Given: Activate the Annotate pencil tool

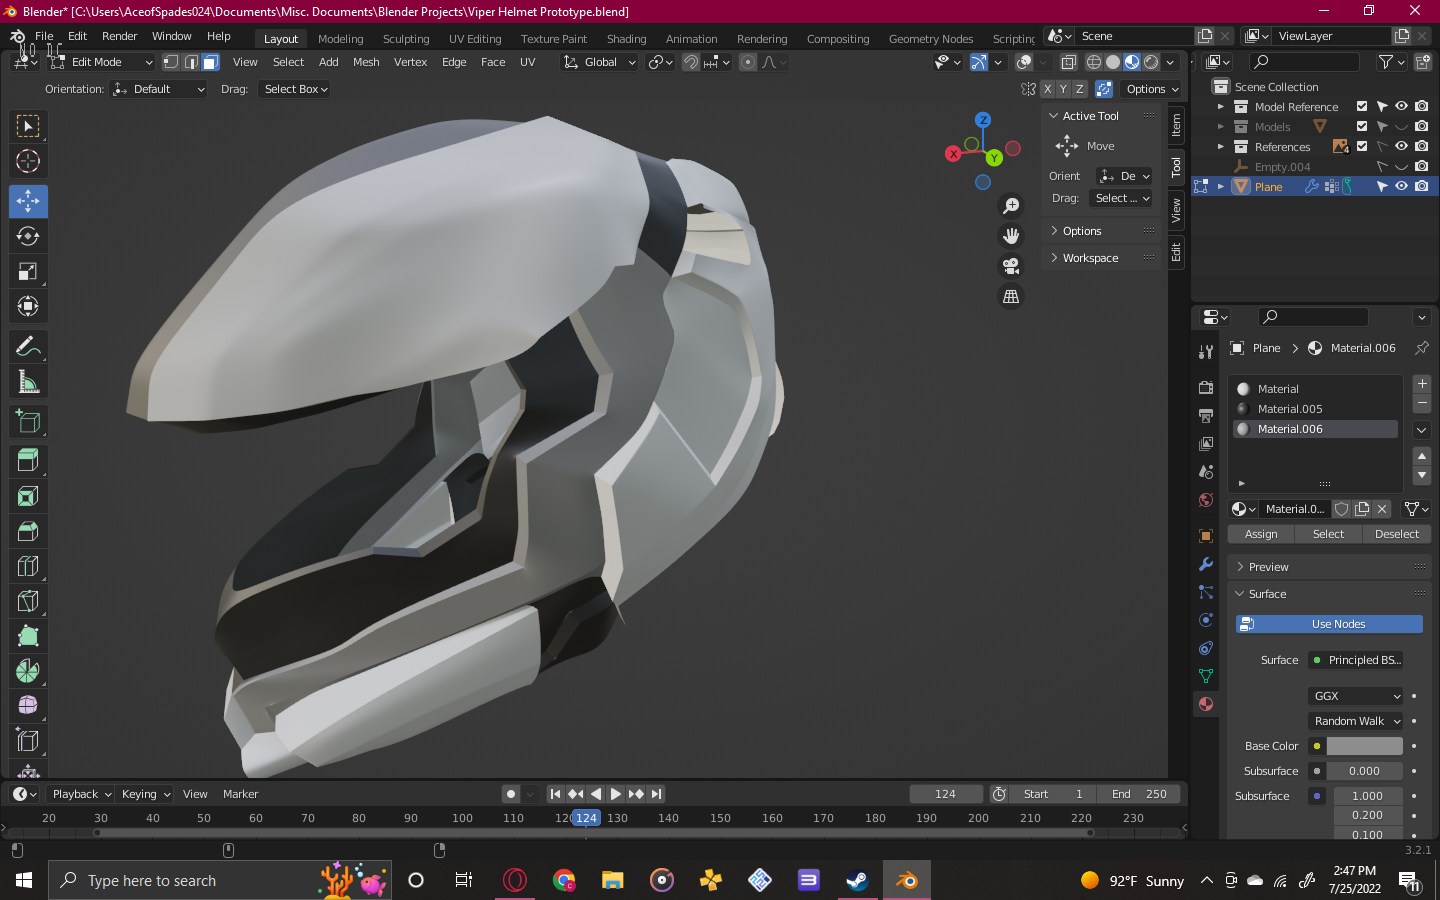Looking at the screenshot, I should (28, 347).
